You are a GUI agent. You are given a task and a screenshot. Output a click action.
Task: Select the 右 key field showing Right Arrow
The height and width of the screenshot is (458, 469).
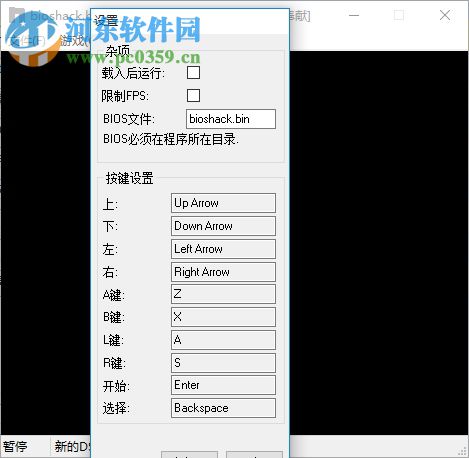[x=223, y=272]
